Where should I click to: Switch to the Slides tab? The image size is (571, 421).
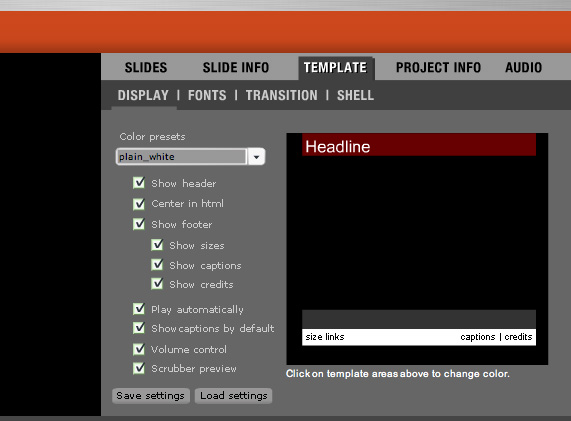pyautogui.click(x=146, y=68)
